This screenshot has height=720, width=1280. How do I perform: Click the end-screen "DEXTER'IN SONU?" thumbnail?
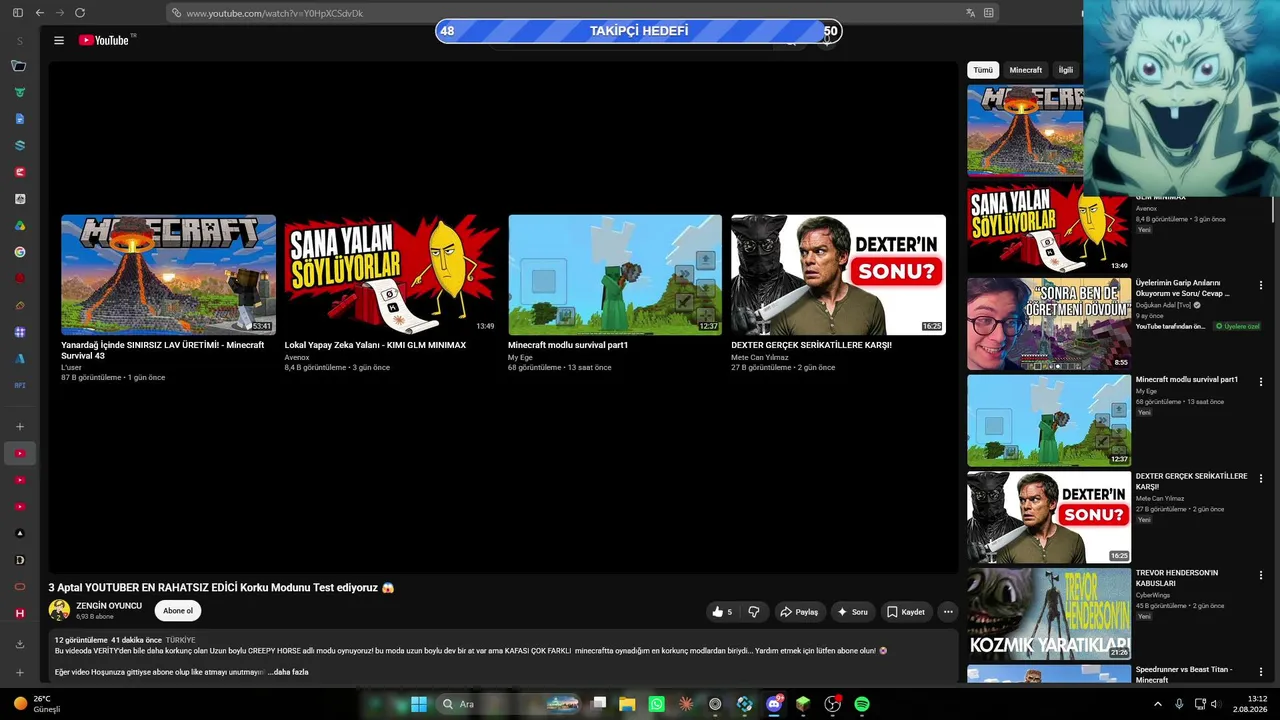point(838,275)
